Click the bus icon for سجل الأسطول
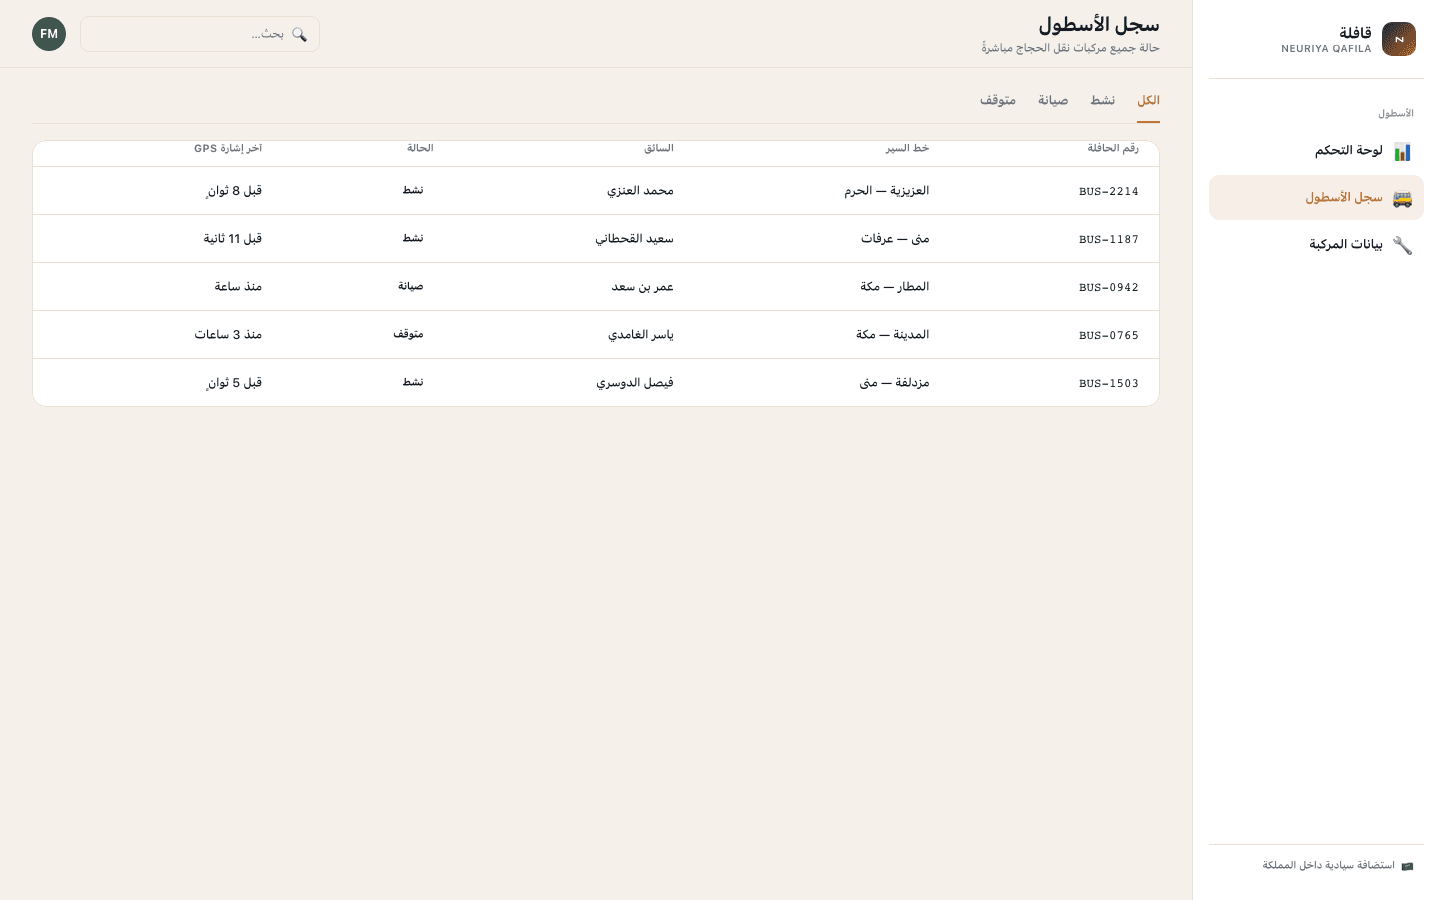This screenshot has height=900, width=1440. pyautogui.click(x=1402, y=198)
